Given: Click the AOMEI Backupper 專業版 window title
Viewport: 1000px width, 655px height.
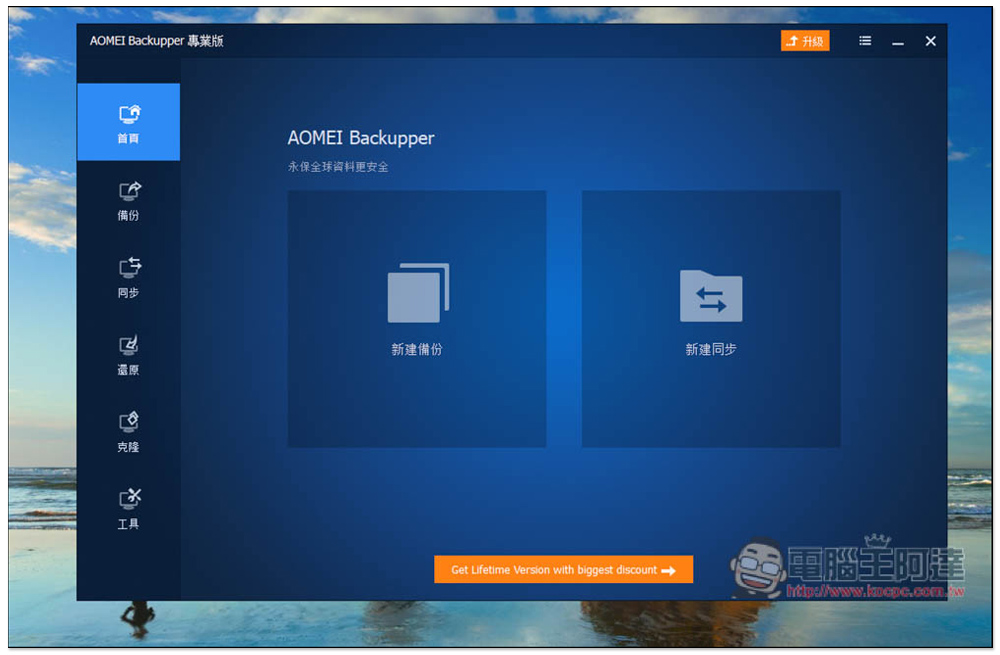Looking at the screenshot, I should click(156, 41).
